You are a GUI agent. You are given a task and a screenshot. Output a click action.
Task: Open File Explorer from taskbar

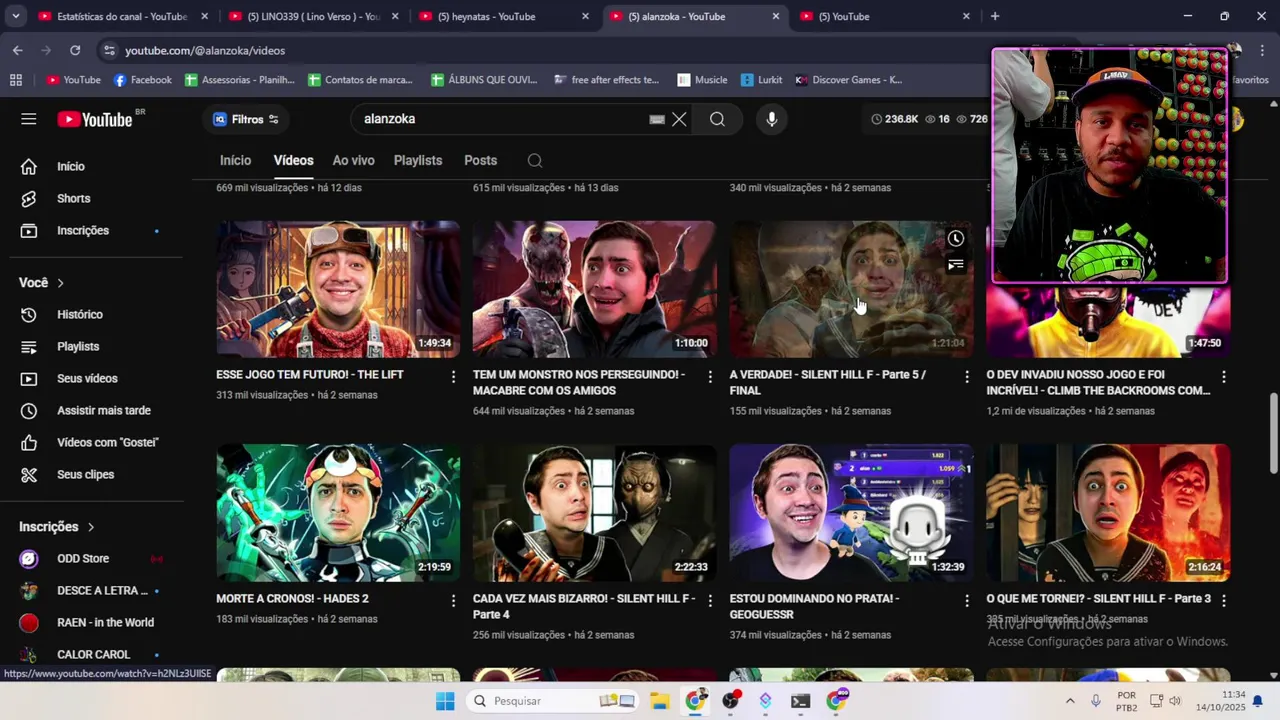(660, 701)
